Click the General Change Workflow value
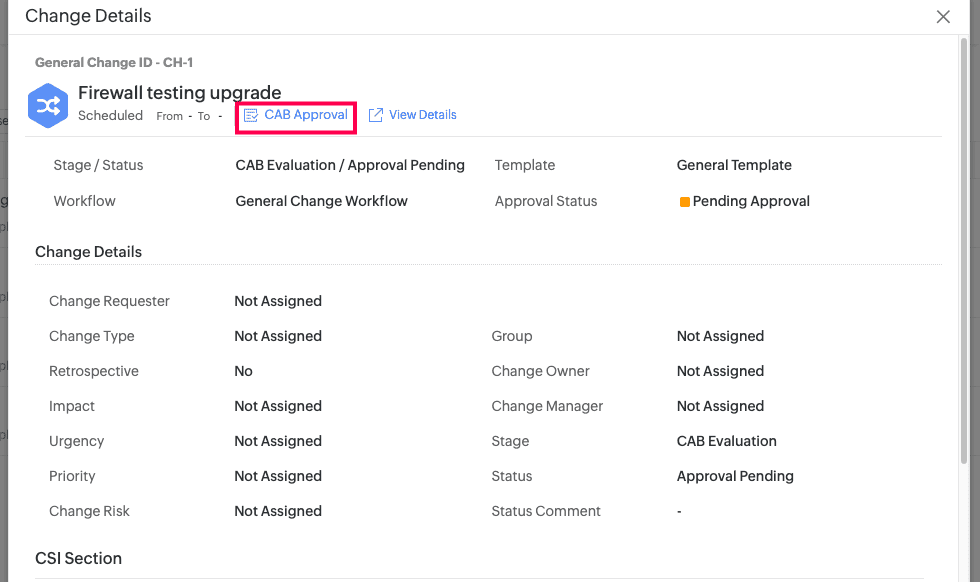The width and height of the screenshot is (980, 582). 321,201
